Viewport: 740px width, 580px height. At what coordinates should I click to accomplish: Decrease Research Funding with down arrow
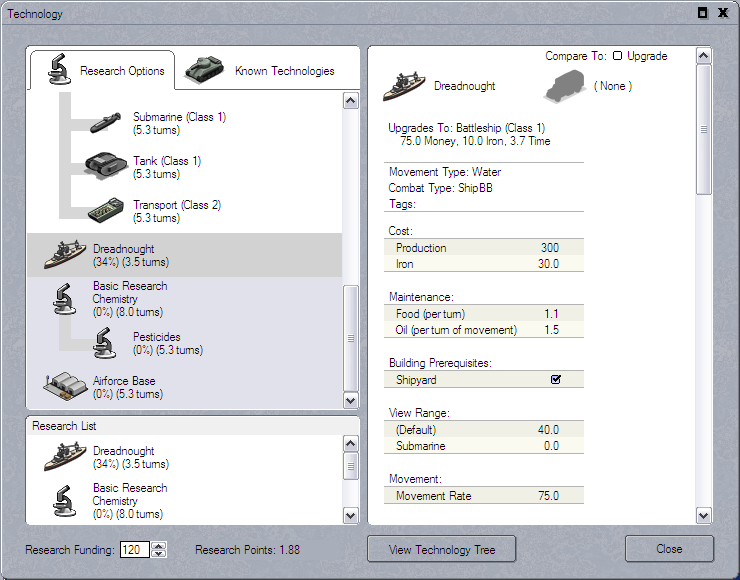(160, 554)
